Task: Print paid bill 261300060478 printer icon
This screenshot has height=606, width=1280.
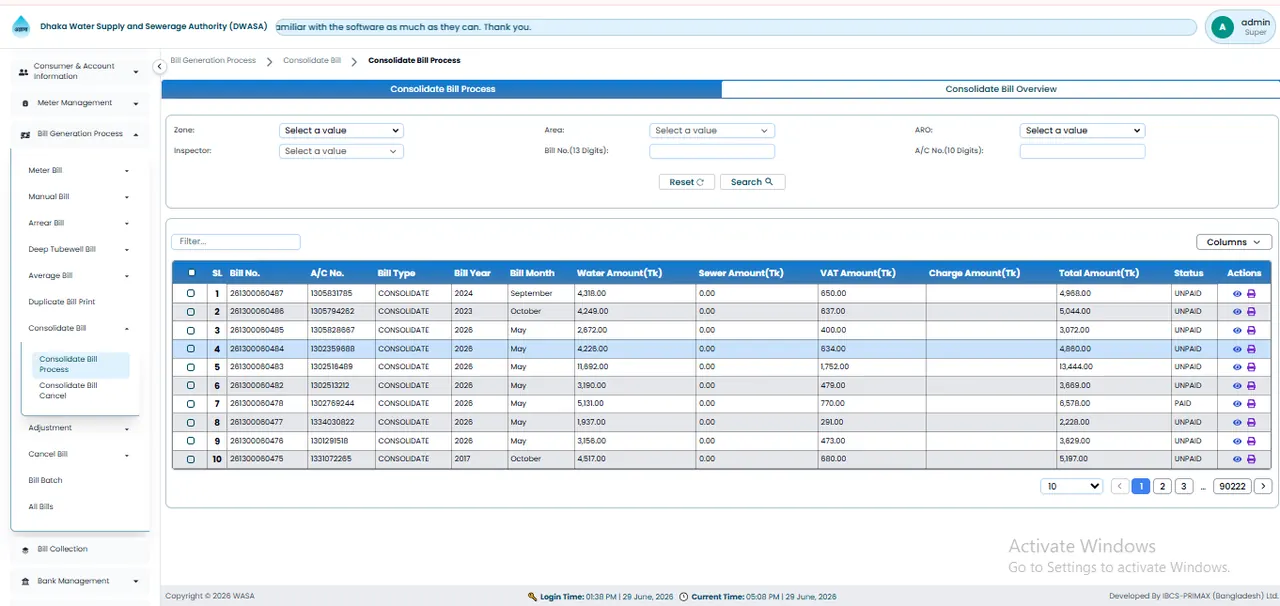Action: tap(1251, 404)
